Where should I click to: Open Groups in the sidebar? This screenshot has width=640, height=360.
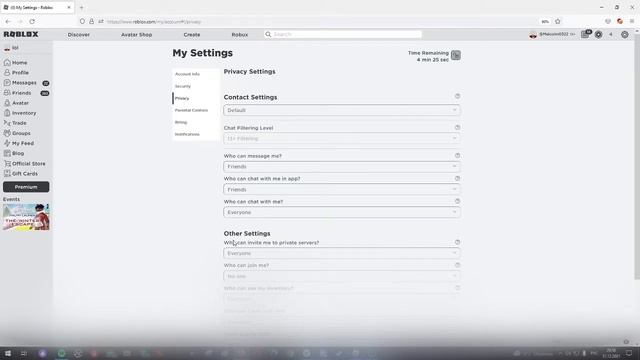[17, 133]
